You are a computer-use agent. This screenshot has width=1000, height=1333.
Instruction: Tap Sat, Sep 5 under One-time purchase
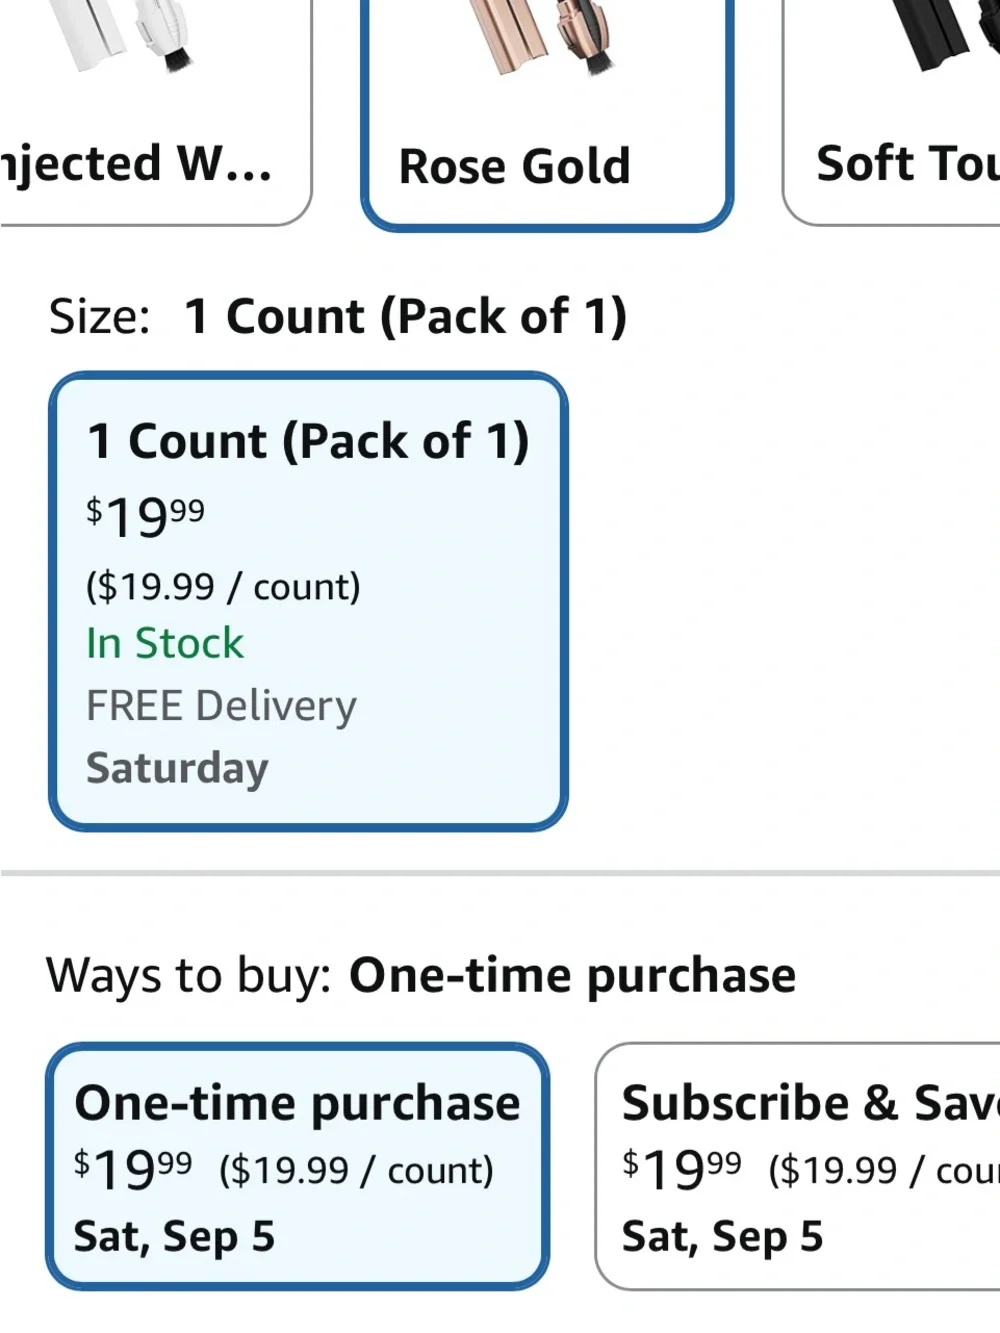(x=174, y=1237)
